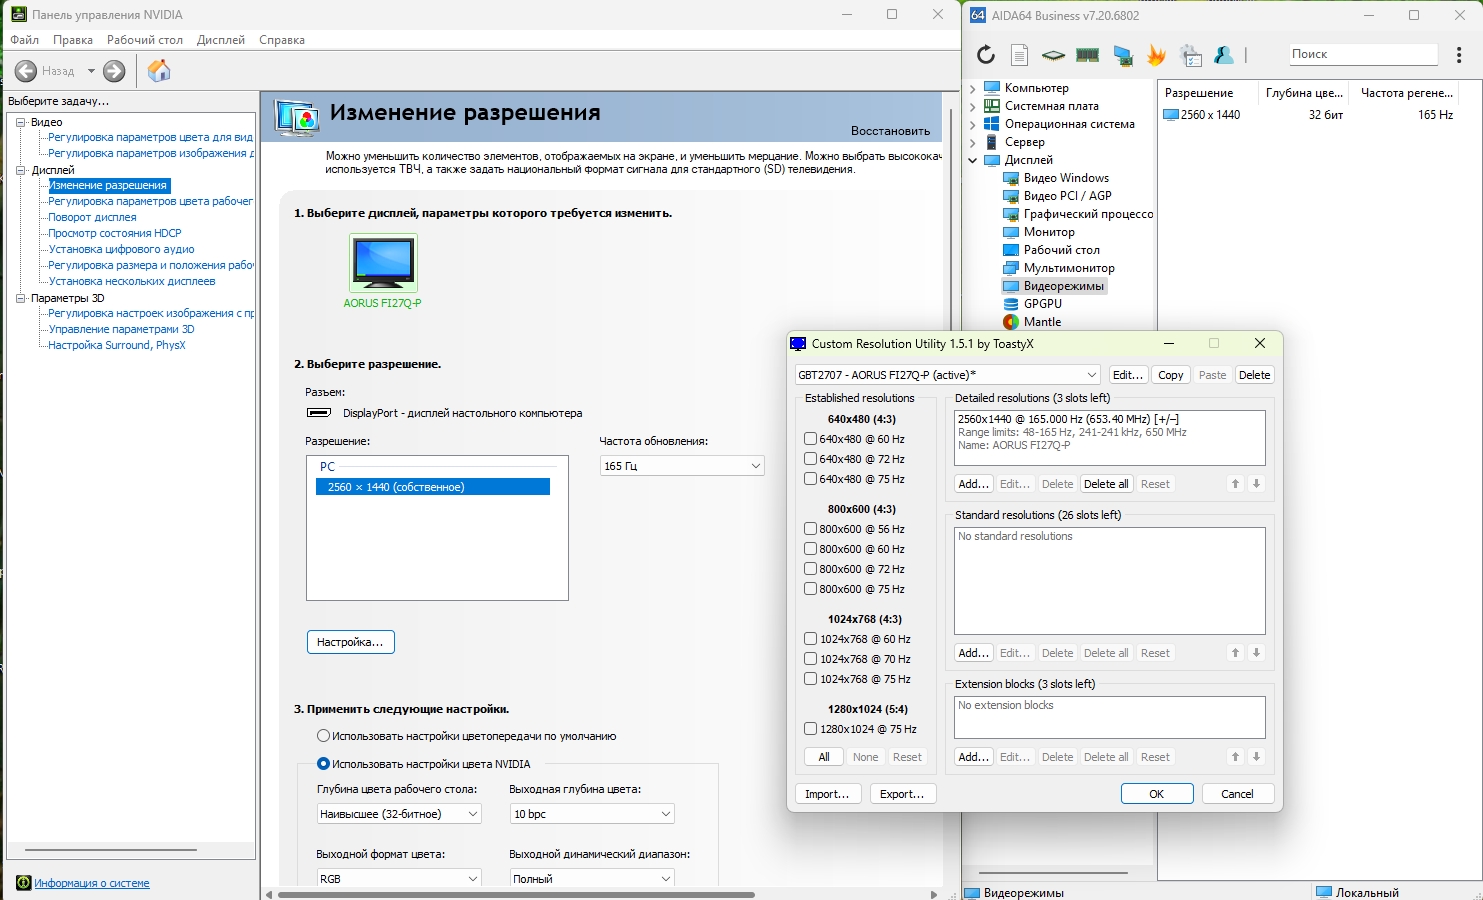
Task: Start the flame stability test icon in AIDA64
Action: tap(1157, 55)
